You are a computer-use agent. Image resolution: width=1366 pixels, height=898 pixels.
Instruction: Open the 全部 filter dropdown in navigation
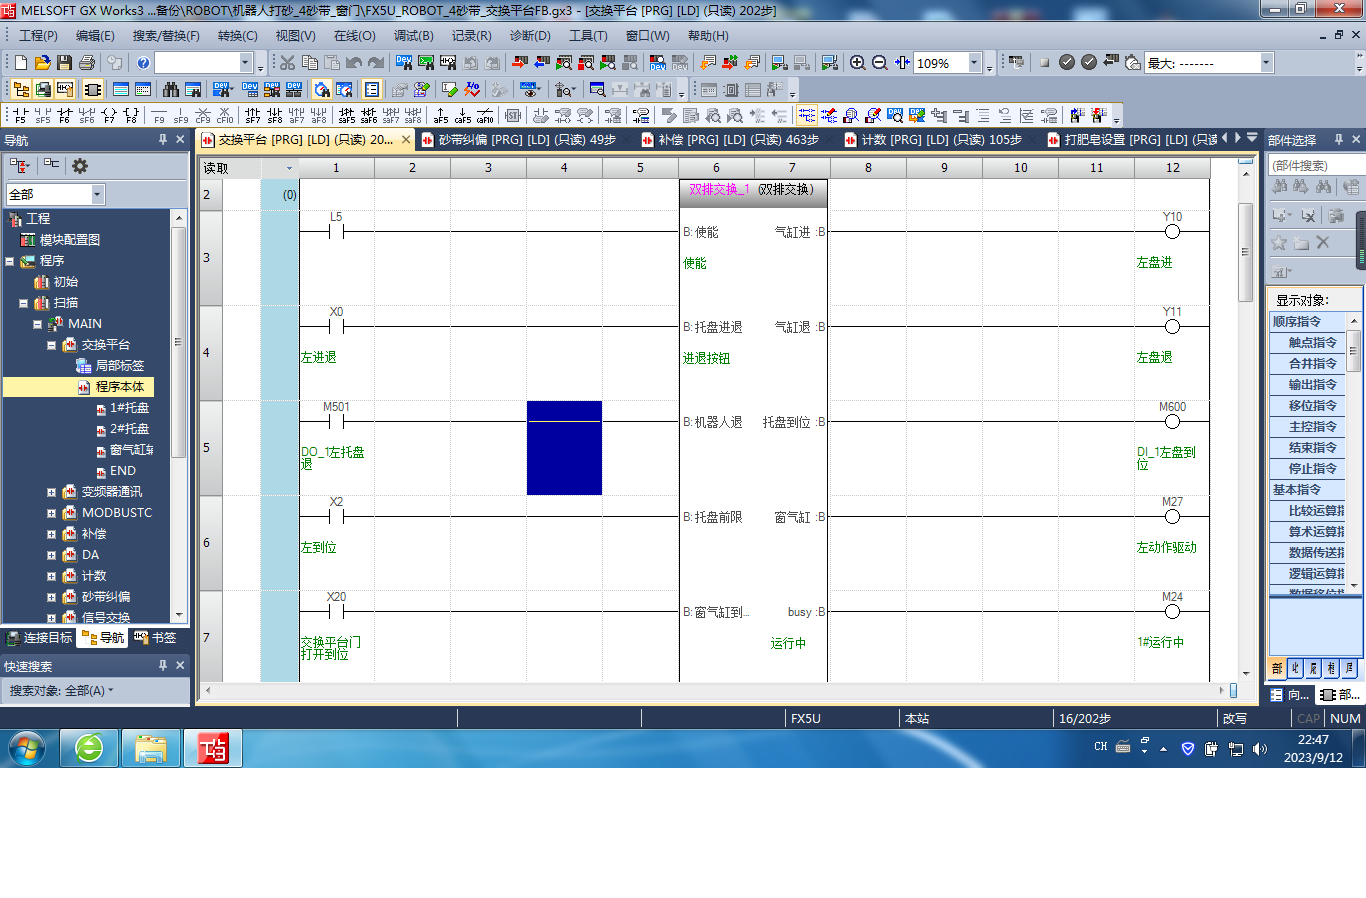[97, 194]
